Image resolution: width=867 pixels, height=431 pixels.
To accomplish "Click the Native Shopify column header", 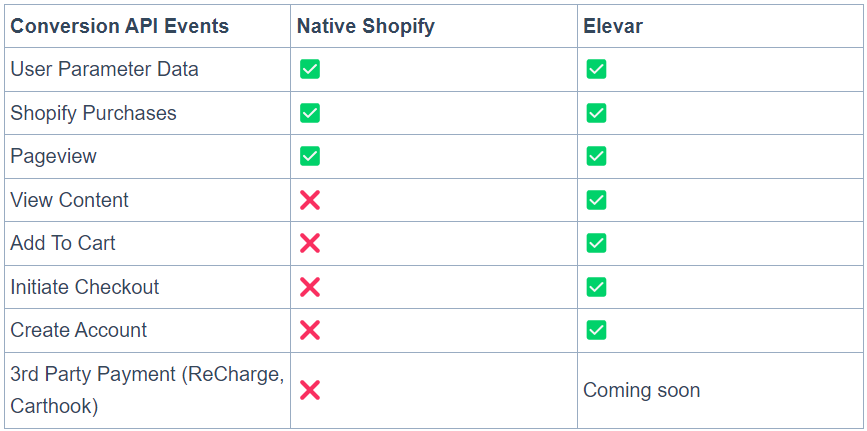I will (x=365, y=26).
